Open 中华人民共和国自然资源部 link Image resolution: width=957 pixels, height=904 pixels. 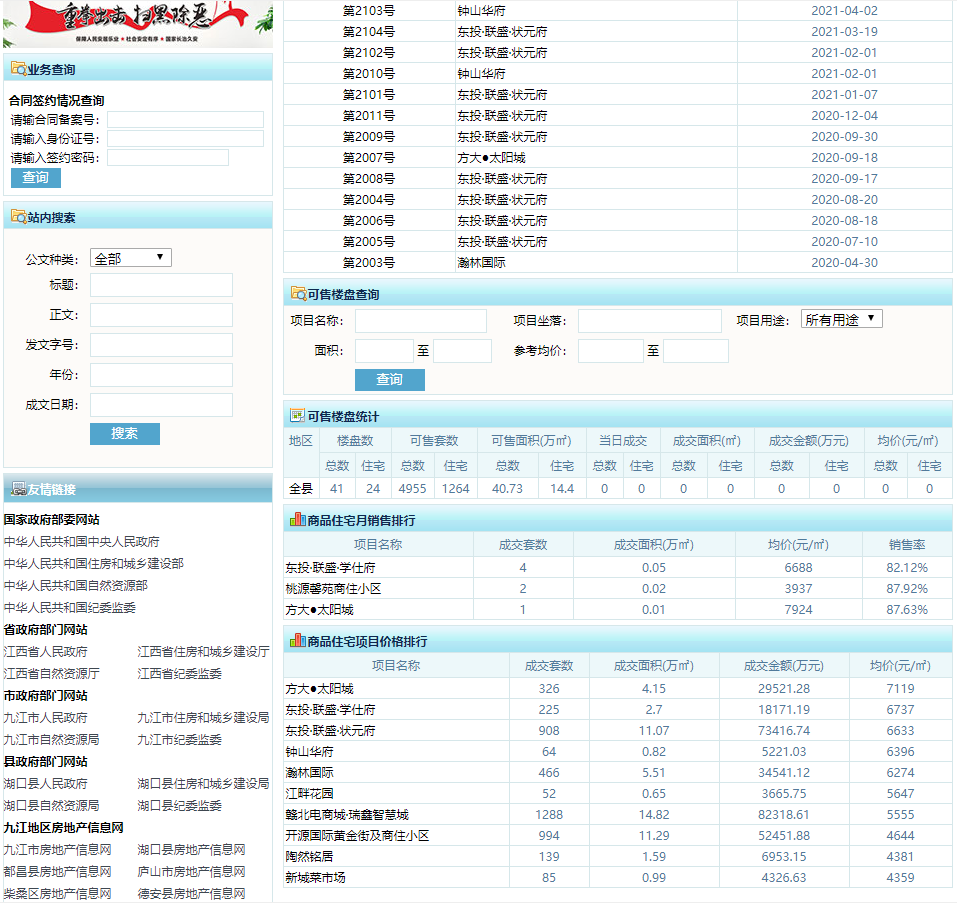pos(75,586)
